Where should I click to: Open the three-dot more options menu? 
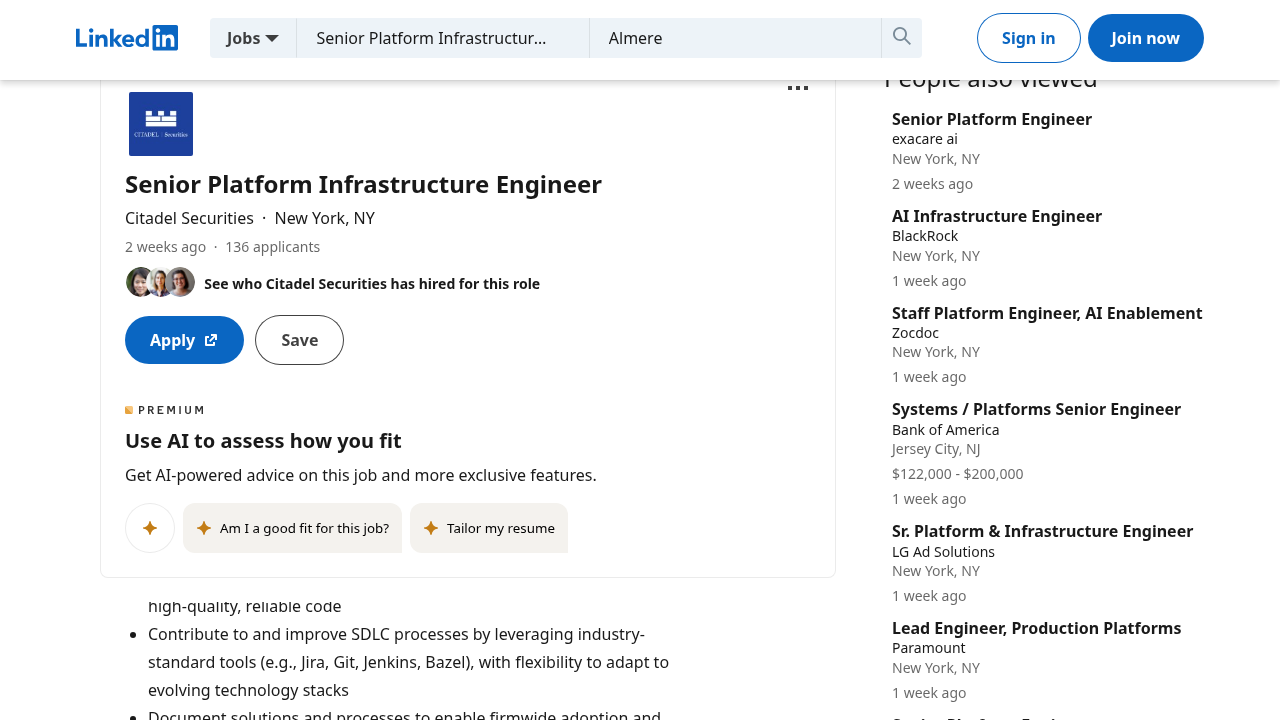[798, 88]
